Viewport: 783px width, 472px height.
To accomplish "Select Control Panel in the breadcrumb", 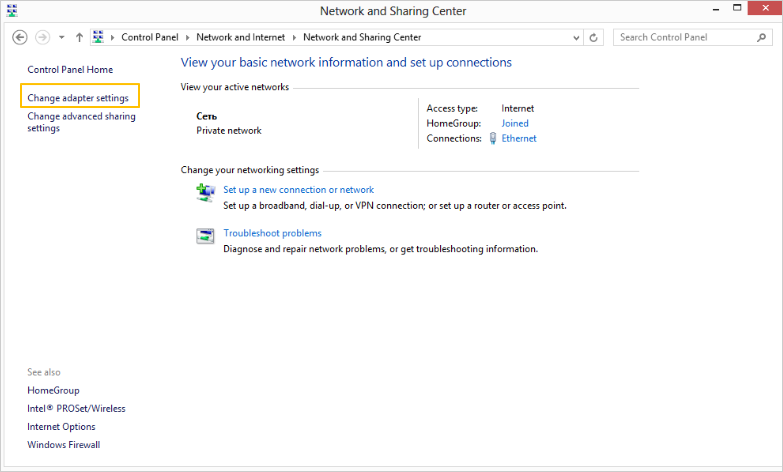I will tap(149, 37).
